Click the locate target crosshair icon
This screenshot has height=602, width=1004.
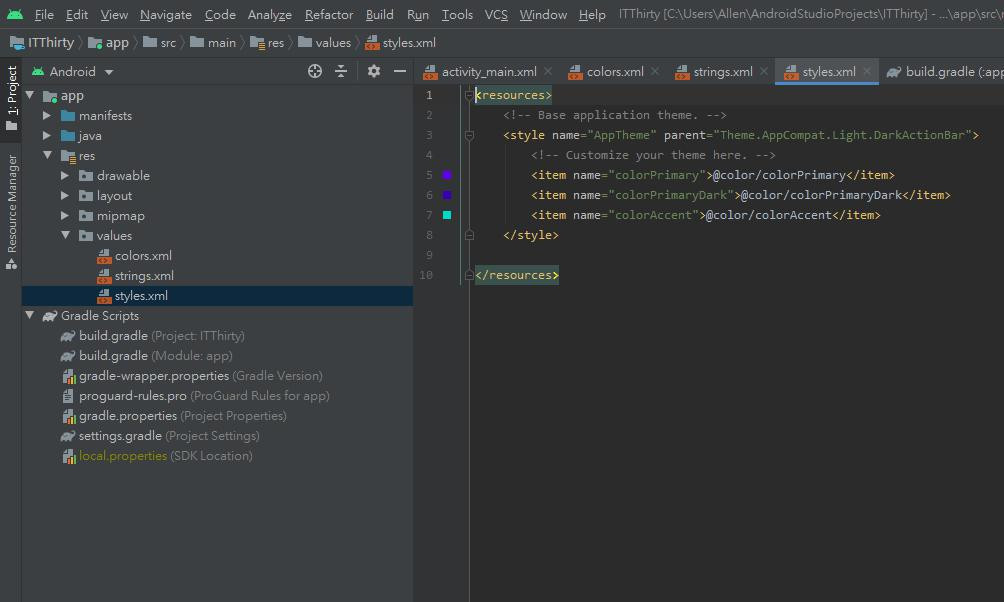pyautogui.click(x=315, y=71)
